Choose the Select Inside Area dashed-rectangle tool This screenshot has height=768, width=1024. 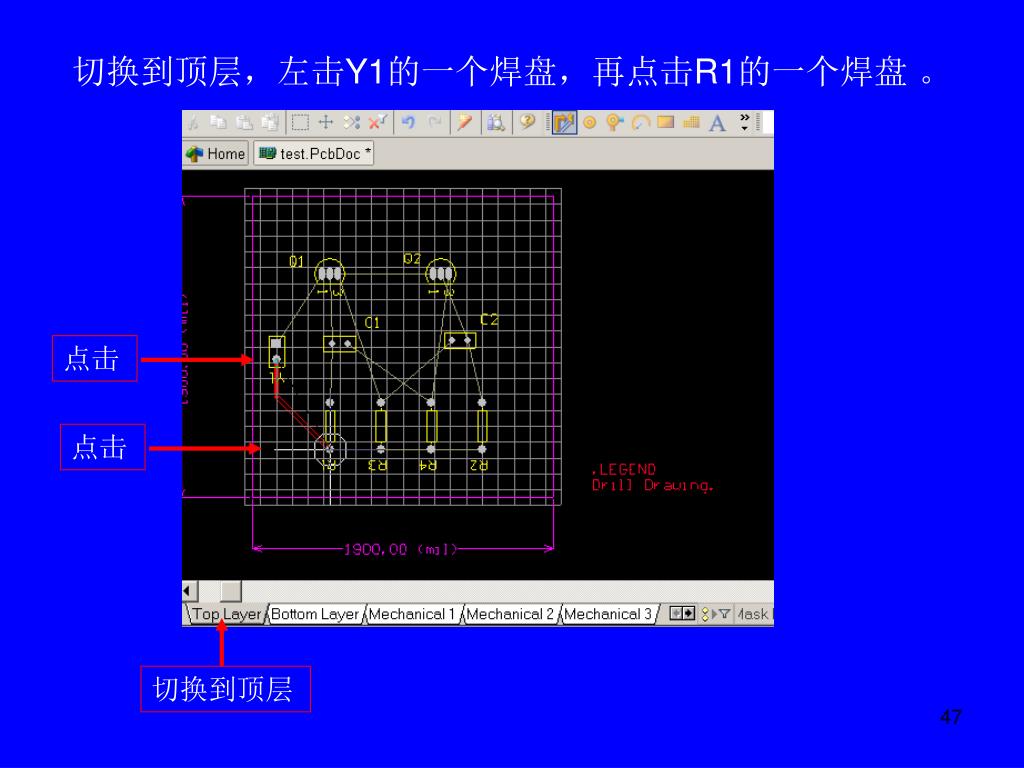click(300, 122)
